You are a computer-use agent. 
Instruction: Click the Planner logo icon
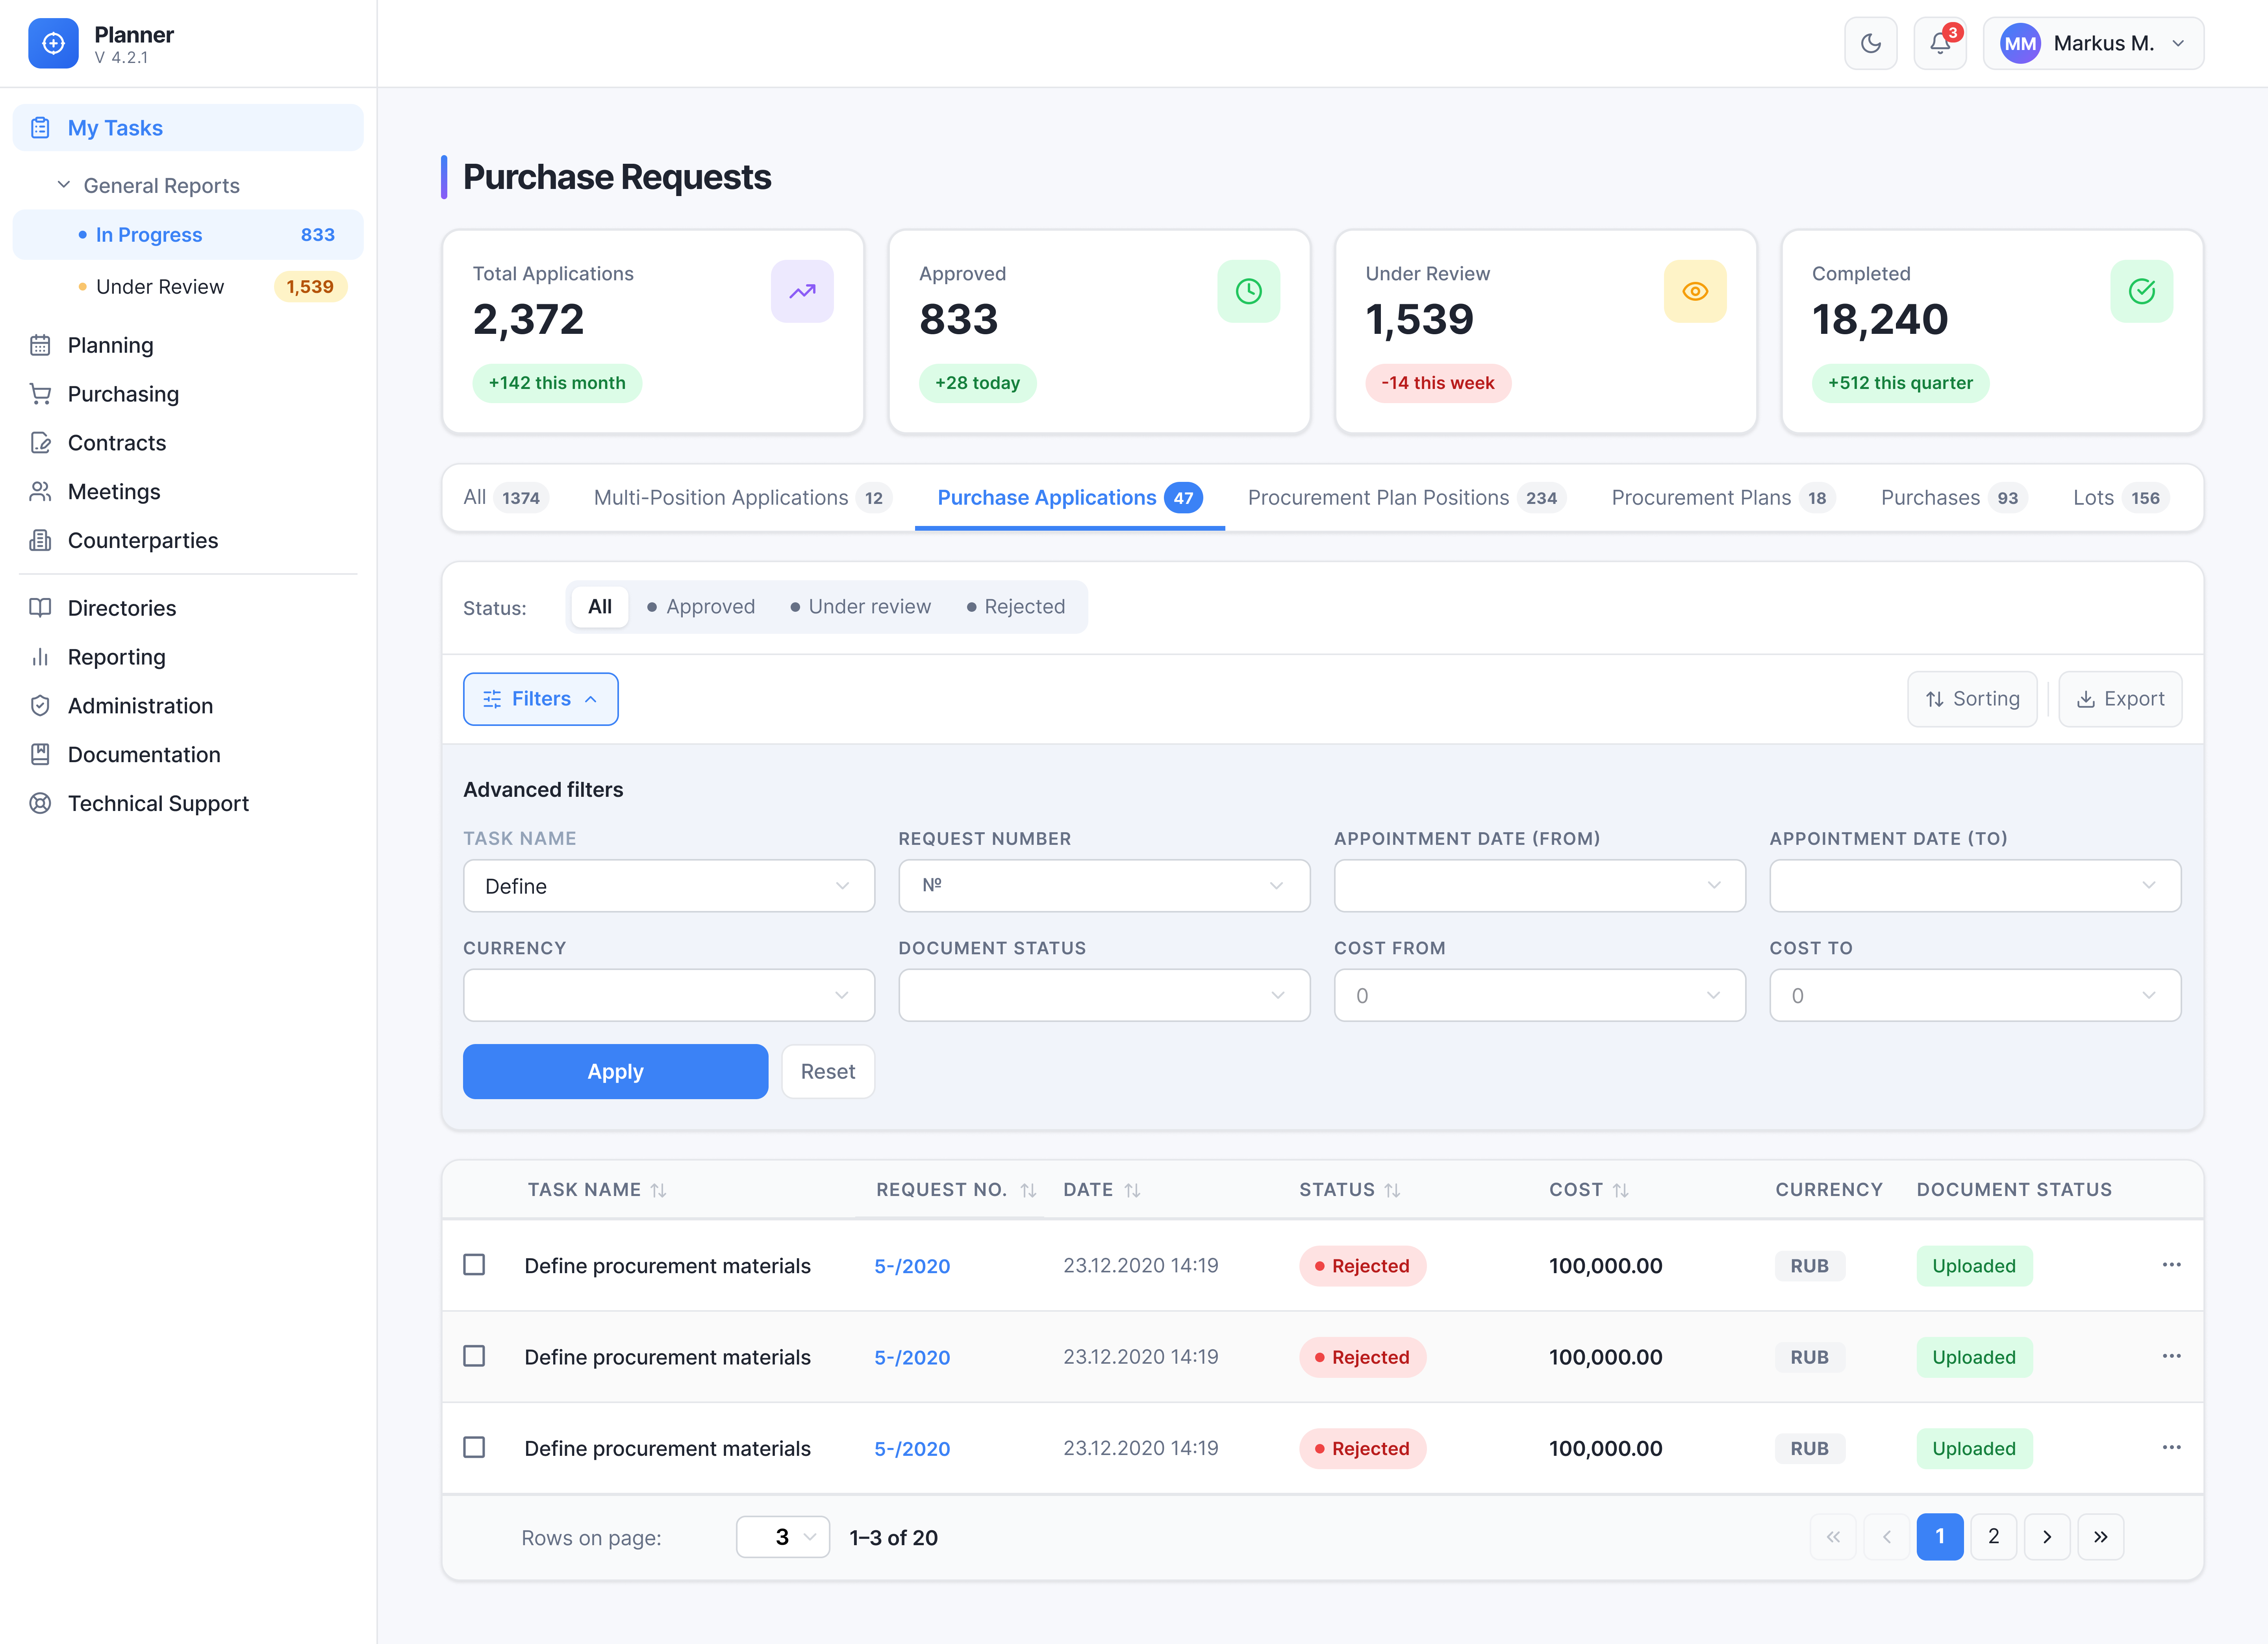(53, 43)
